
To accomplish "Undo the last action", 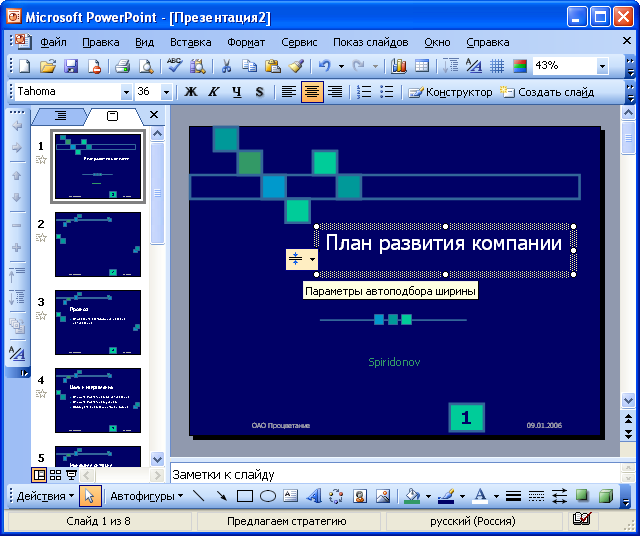I will click(324, 66).
